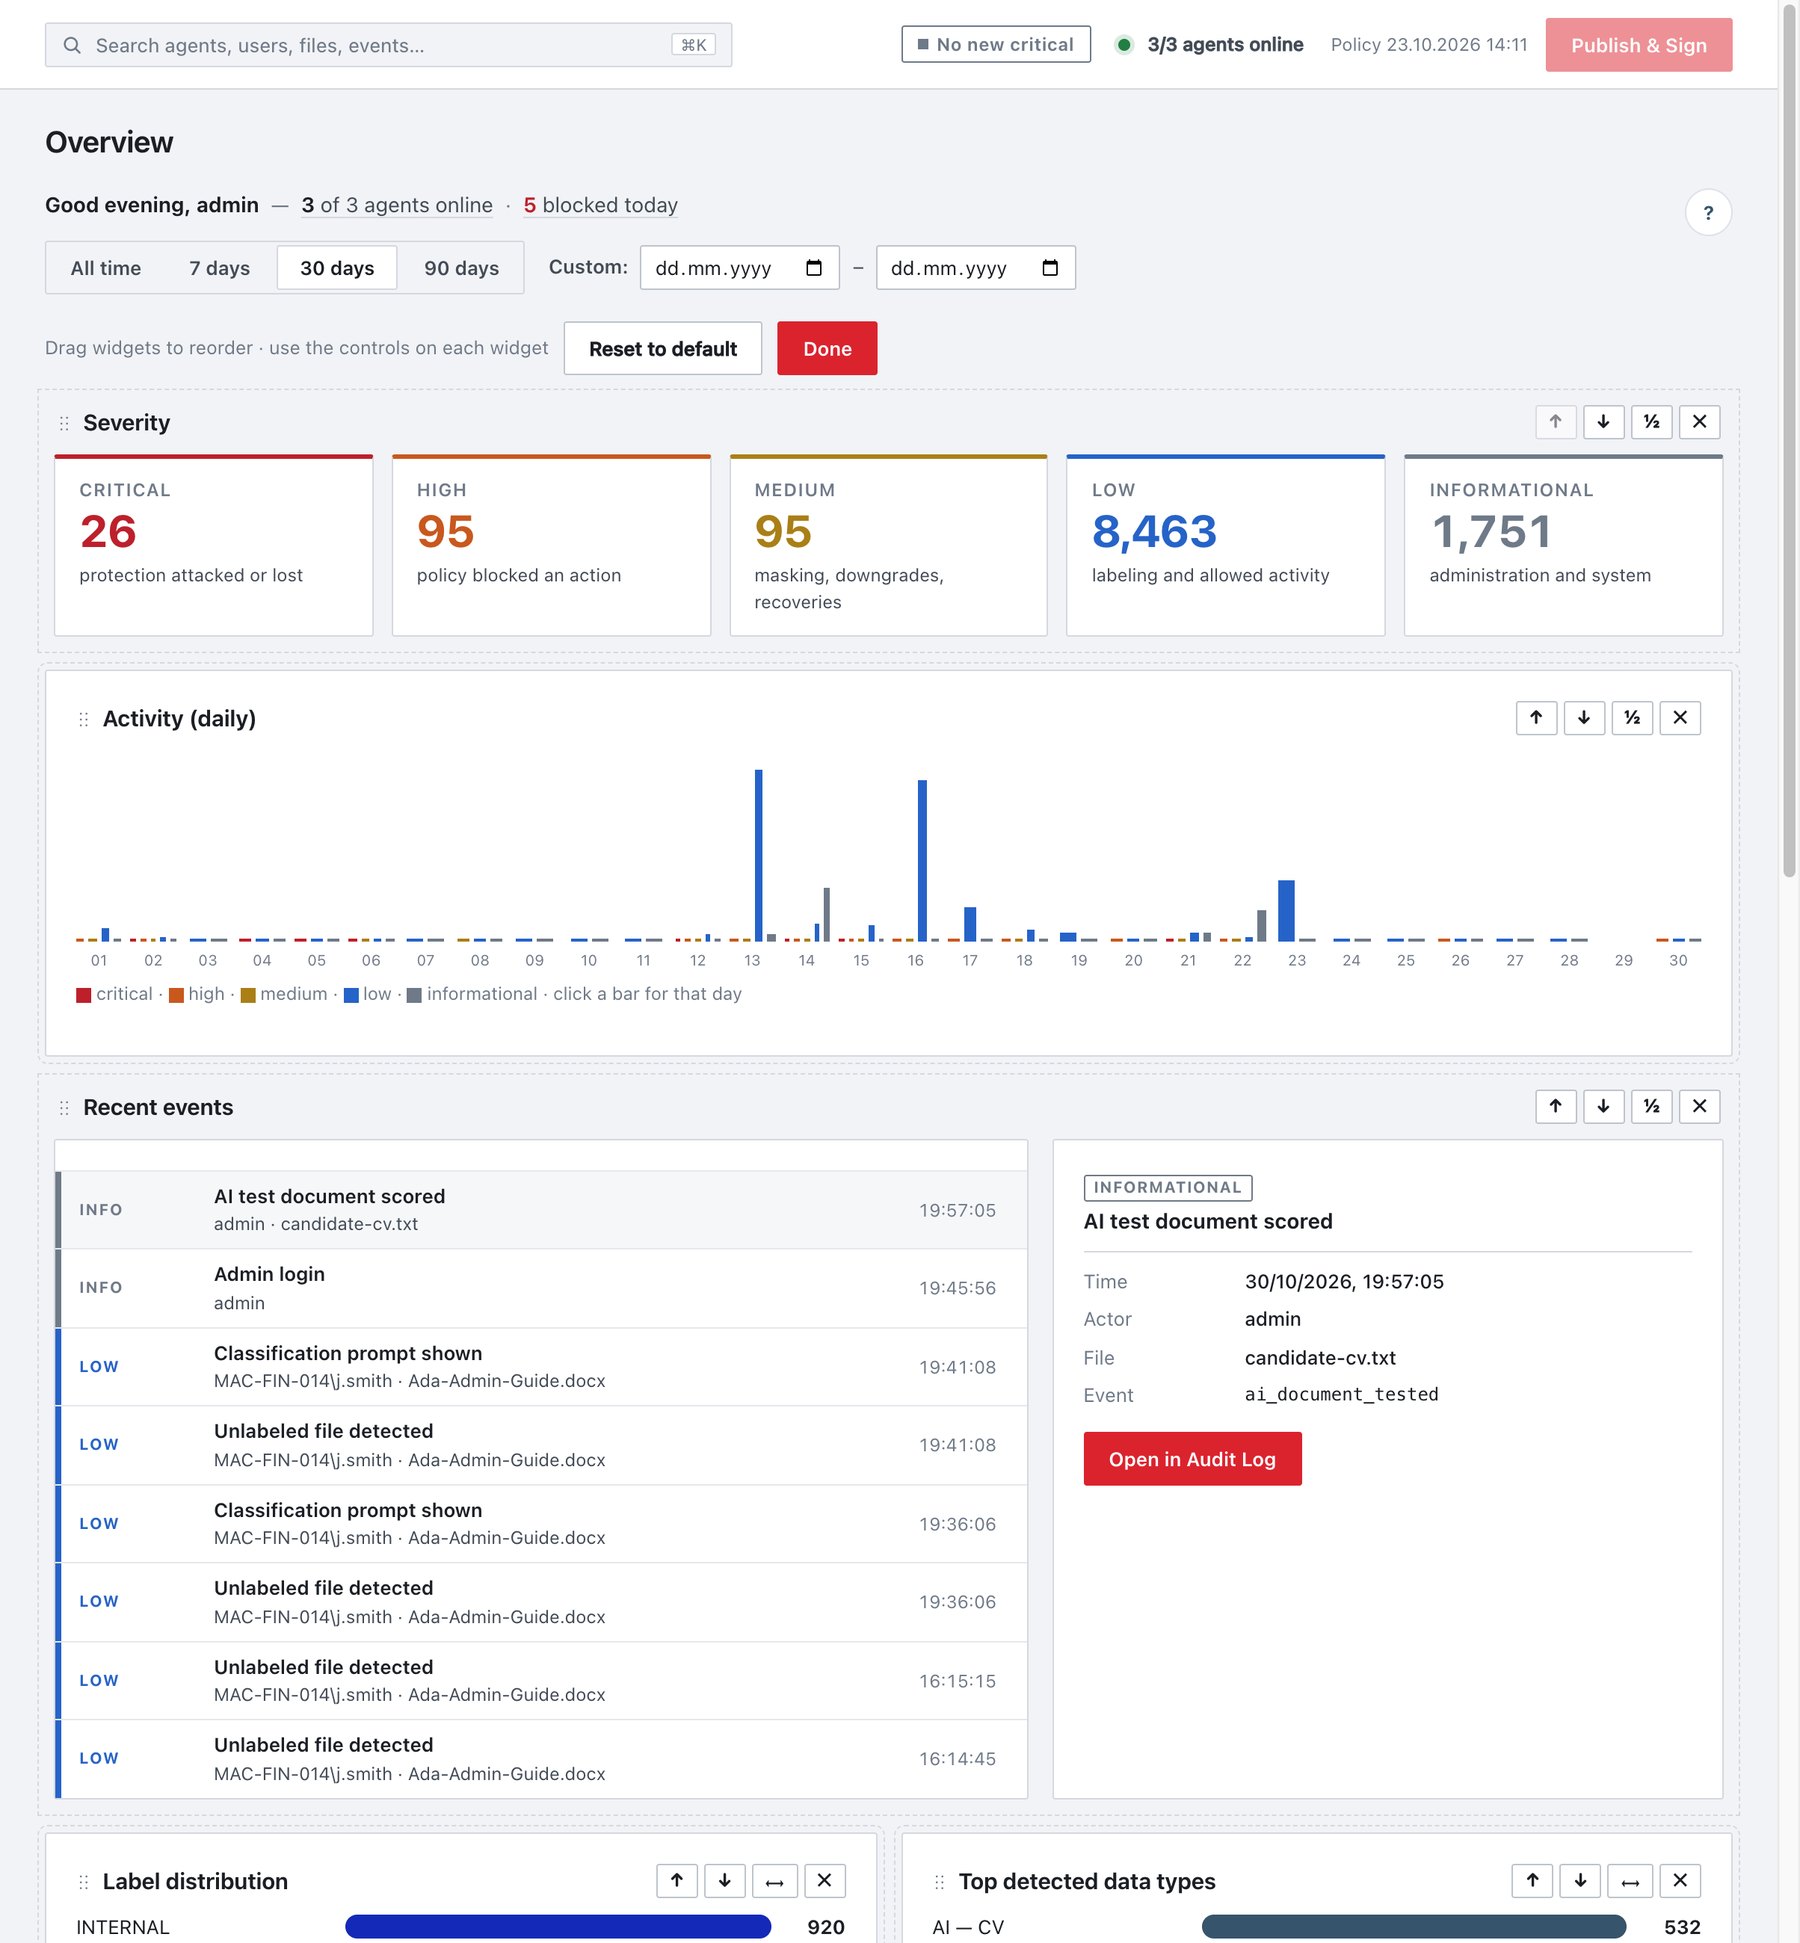Image resolution: width=1800 pixels, height=1943 pixels.
Task: Toggle half-width for Recent events widget
Action: point(1651,1106)
